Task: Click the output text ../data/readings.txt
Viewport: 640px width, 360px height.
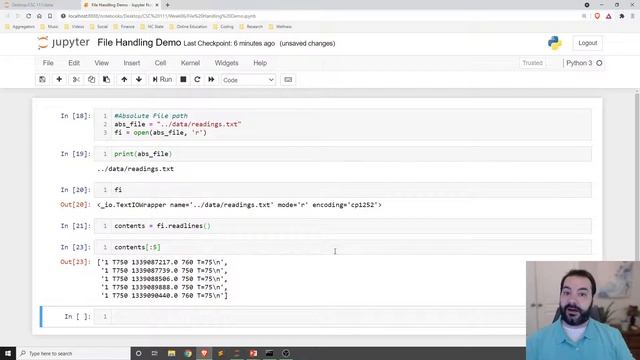Action: coord(135,169)
